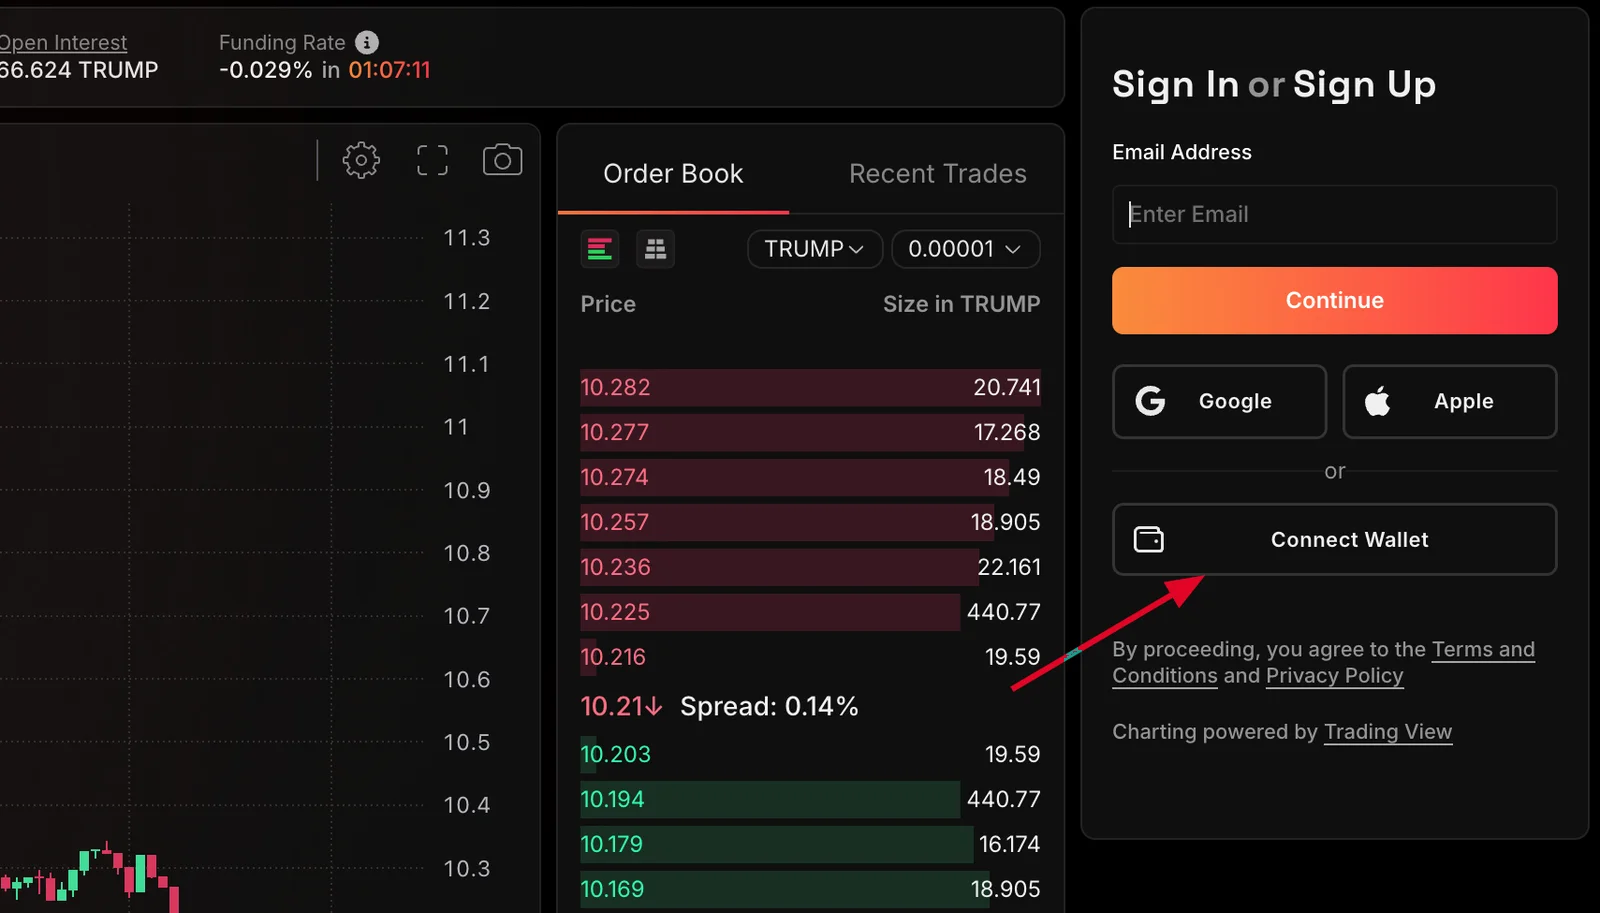Select bid price 10.203 row
Screen dimensions: 1600x913
tap(810, 754)
